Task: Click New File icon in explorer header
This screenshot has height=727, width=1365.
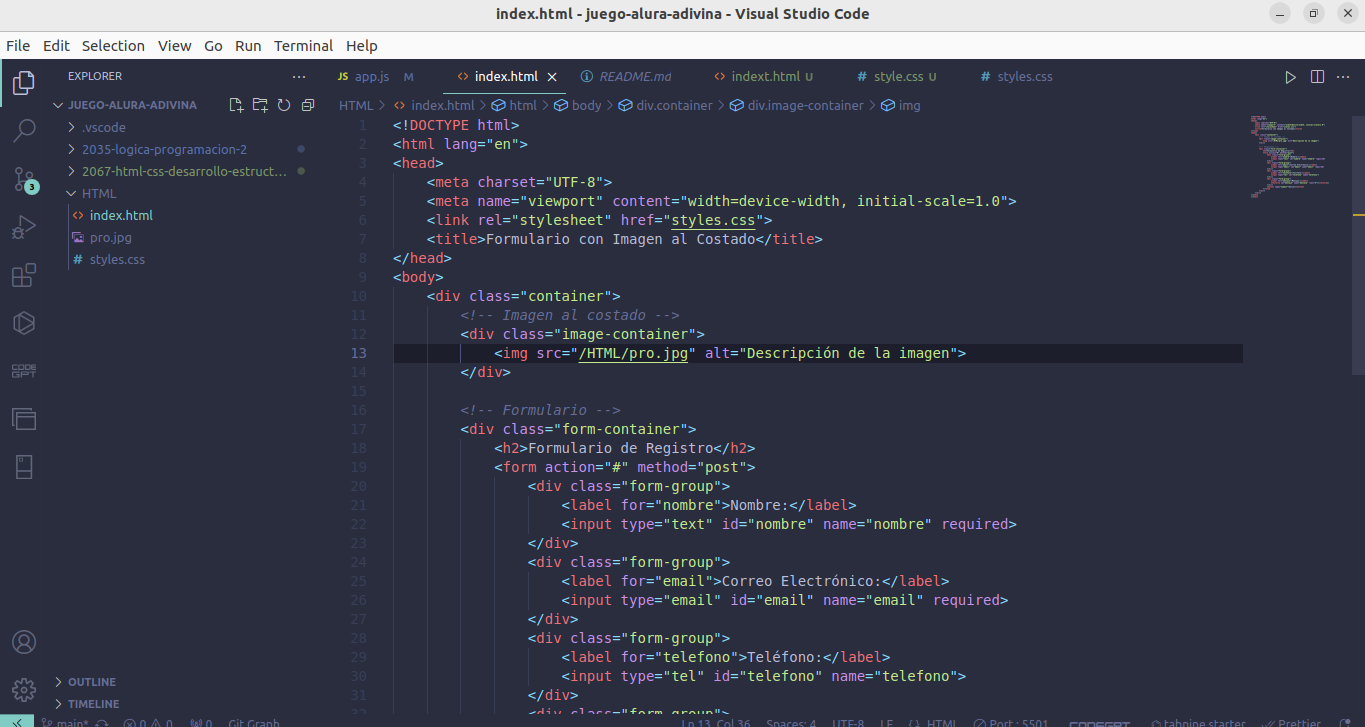Action: (x=236, y=105)
